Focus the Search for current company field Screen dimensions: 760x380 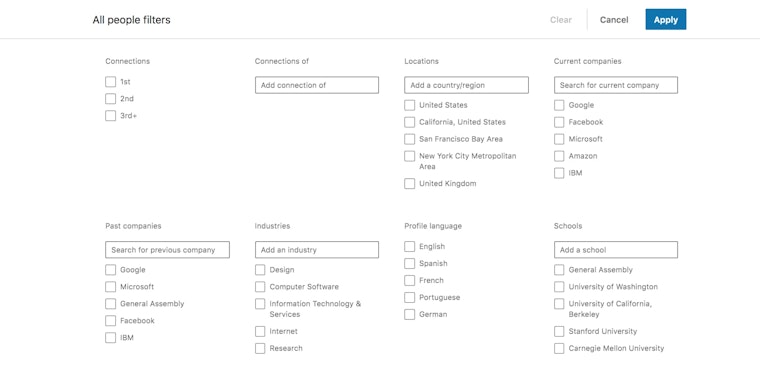pos(616,85)
